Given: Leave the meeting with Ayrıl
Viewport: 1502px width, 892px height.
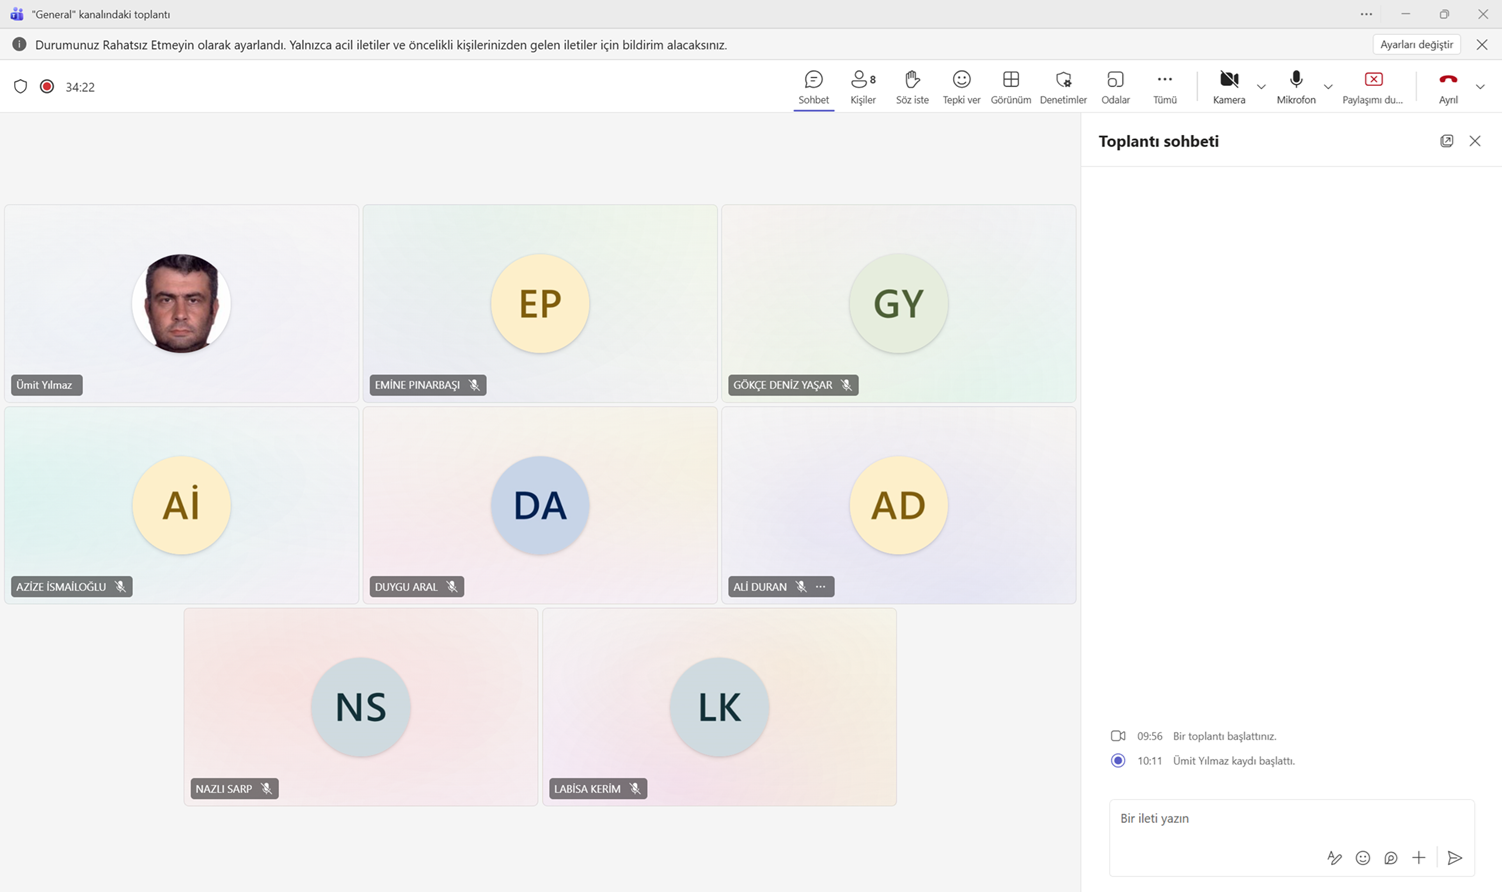Looking at the screenshot, I should click(1448, 87).
